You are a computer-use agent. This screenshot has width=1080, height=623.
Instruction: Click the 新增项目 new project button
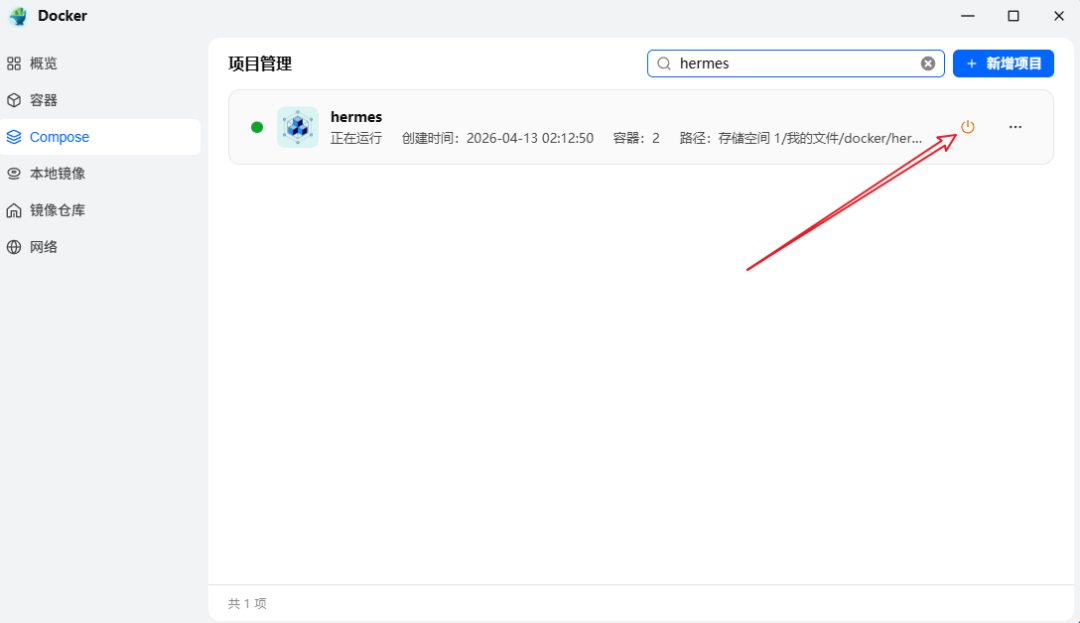tap(1003, 63)
